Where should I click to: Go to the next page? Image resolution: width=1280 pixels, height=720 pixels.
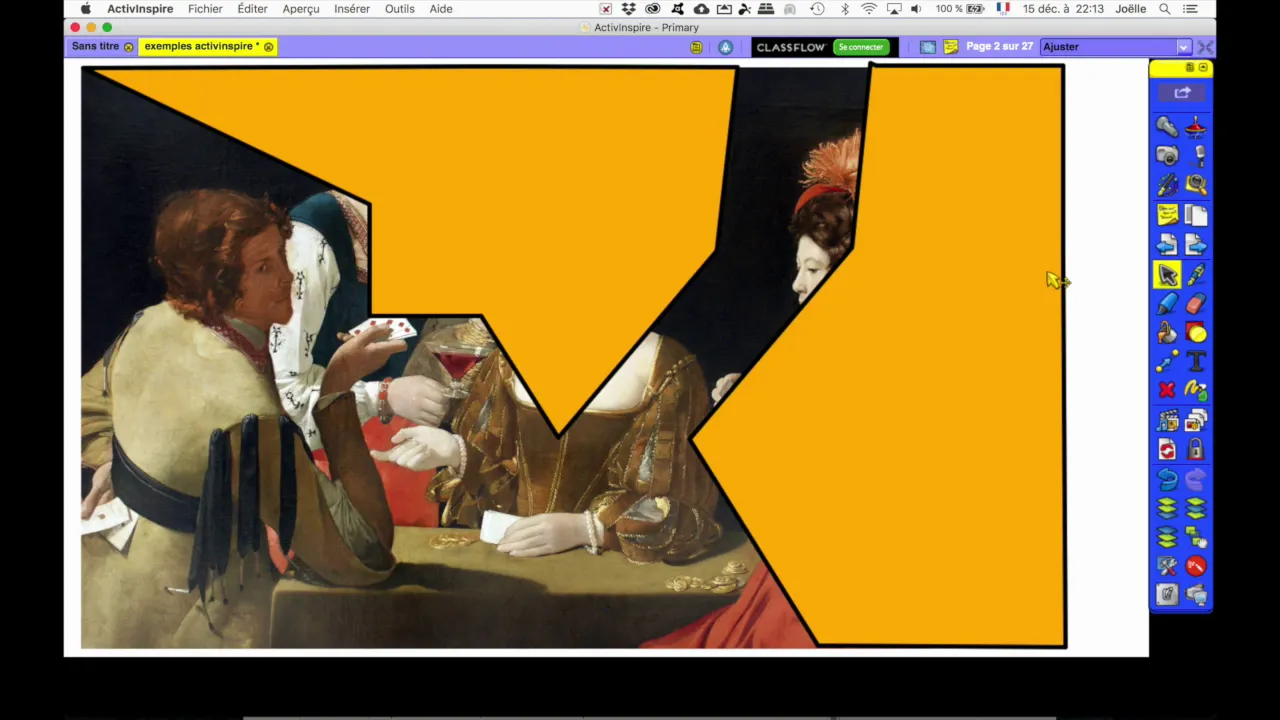(x=1196, y=245)
